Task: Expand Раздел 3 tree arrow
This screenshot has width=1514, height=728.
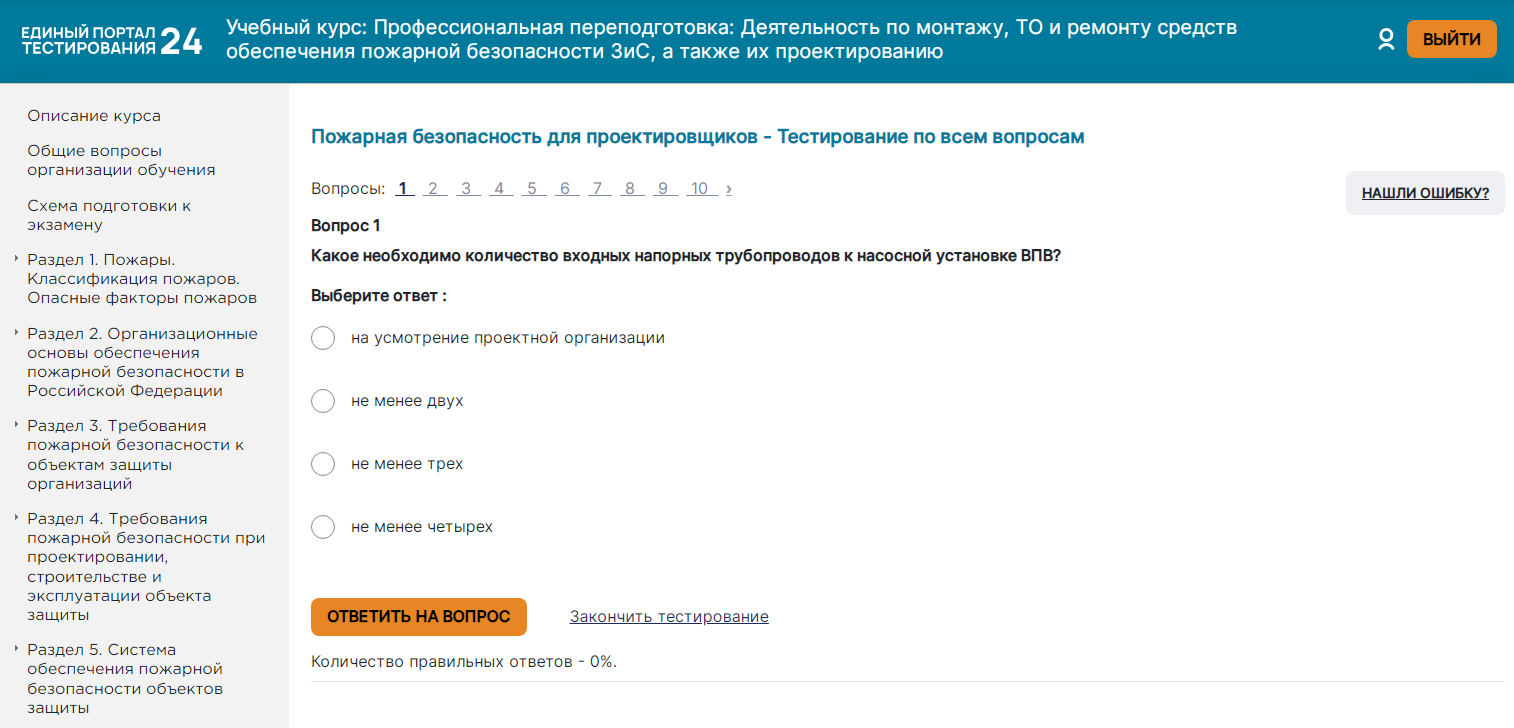Action: click(x=17, y=426)
